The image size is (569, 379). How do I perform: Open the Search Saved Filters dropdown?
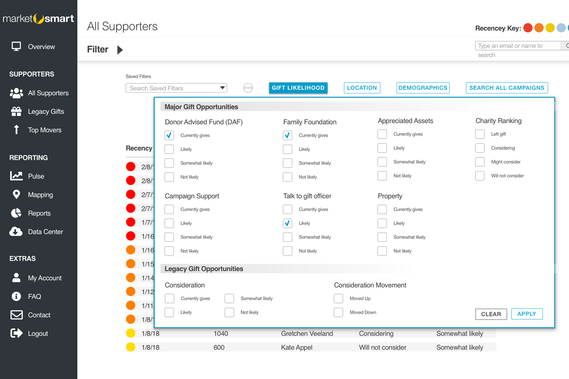tap(176, 88)
